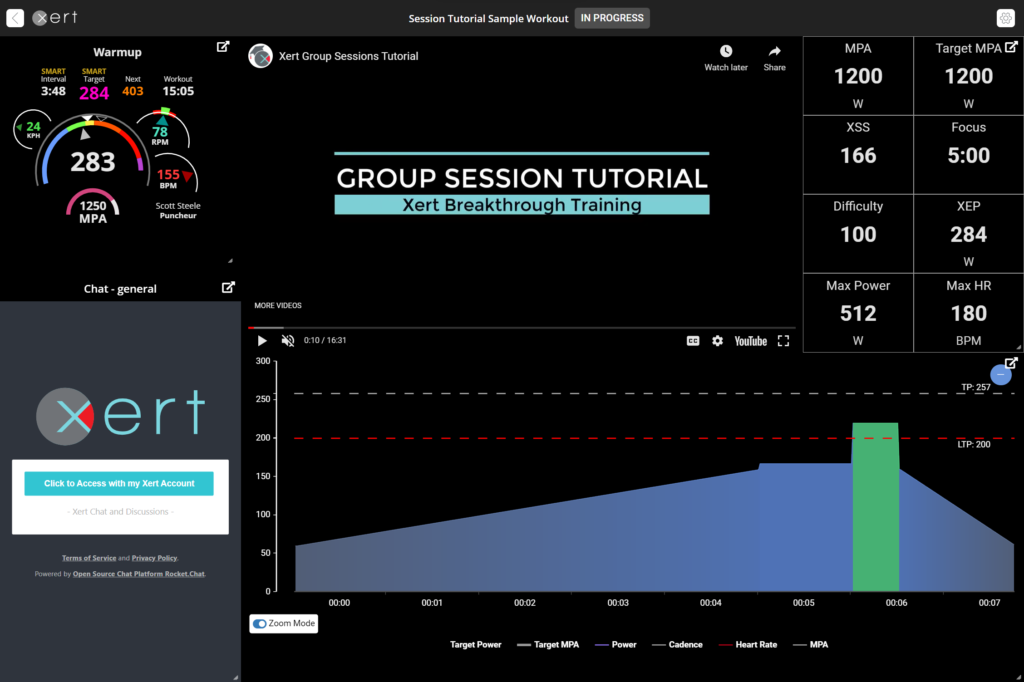Click the 'Warmup' panel heading

point(118,52)
